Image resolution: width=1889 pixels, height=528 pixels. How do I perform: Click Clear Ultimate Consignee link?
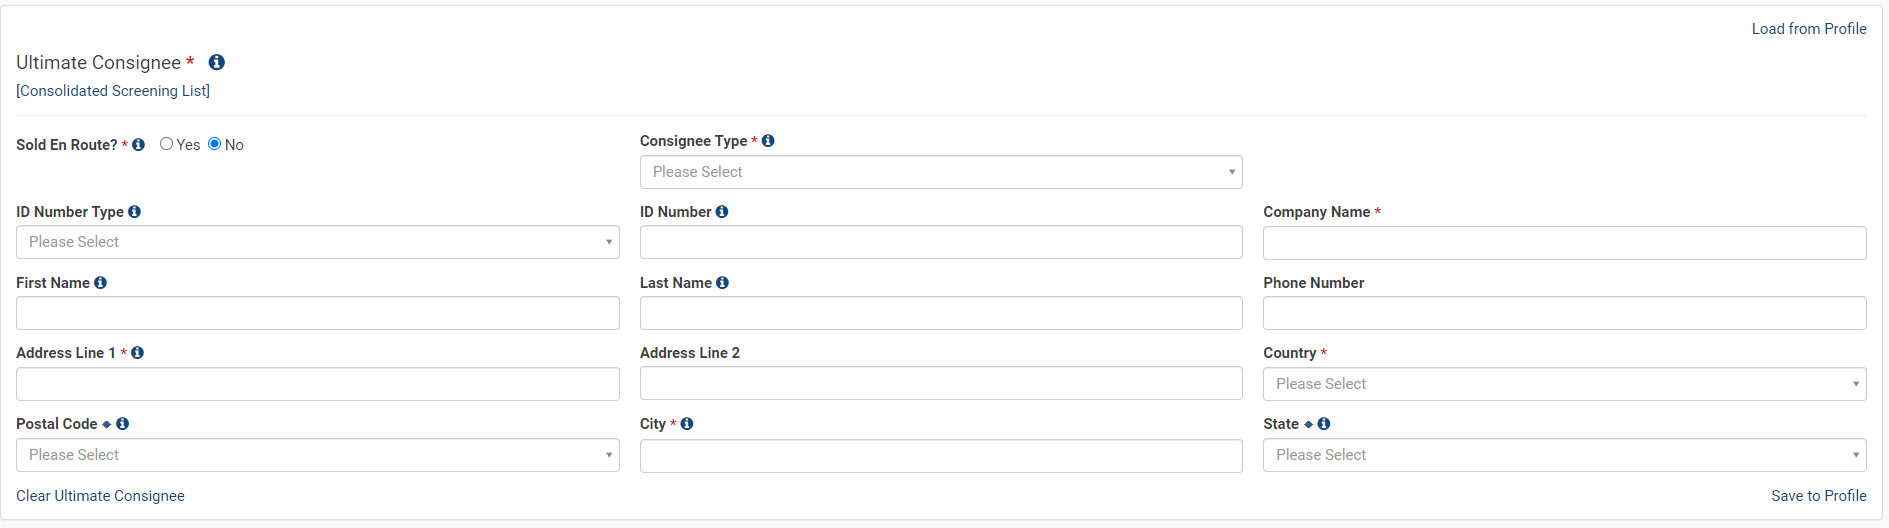point(100,496)
